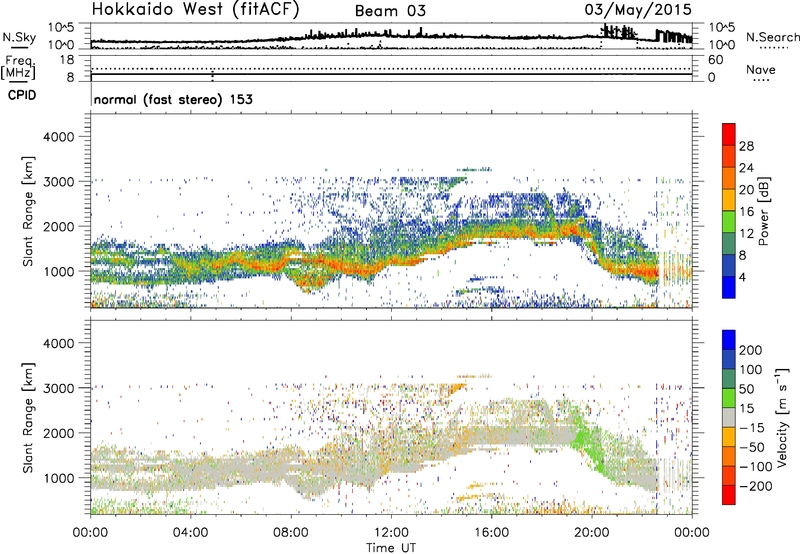The image size is (800, 554).
Task: Click the '16' power colorbar tick
Action: [x=746, y=212]
